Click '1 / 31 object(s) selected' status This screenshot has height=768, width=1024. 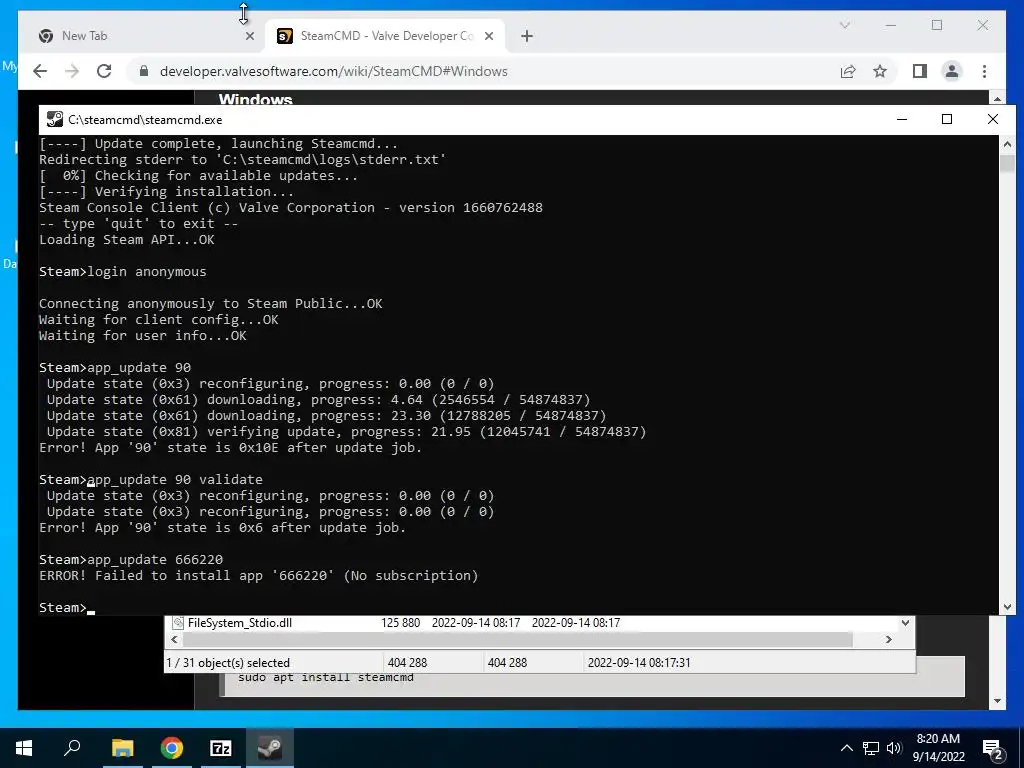pyautogui.click(x=228, y=662)
